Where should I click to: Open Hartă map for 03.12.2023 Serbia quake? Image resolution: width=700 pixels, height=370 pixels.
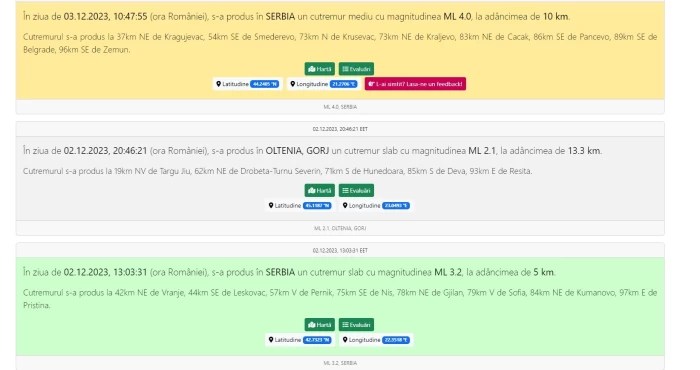pyautogui.click(x=320, y=69)
